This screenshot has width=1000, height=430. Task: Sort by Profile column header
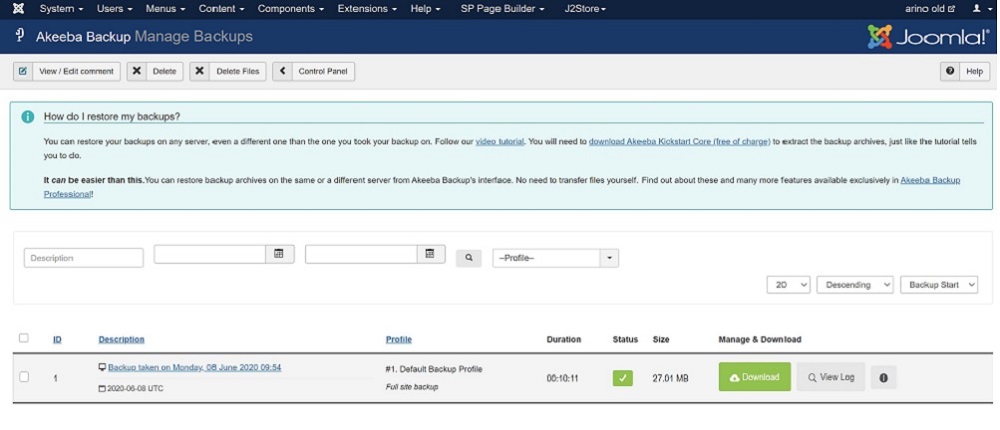click(399, 339)
